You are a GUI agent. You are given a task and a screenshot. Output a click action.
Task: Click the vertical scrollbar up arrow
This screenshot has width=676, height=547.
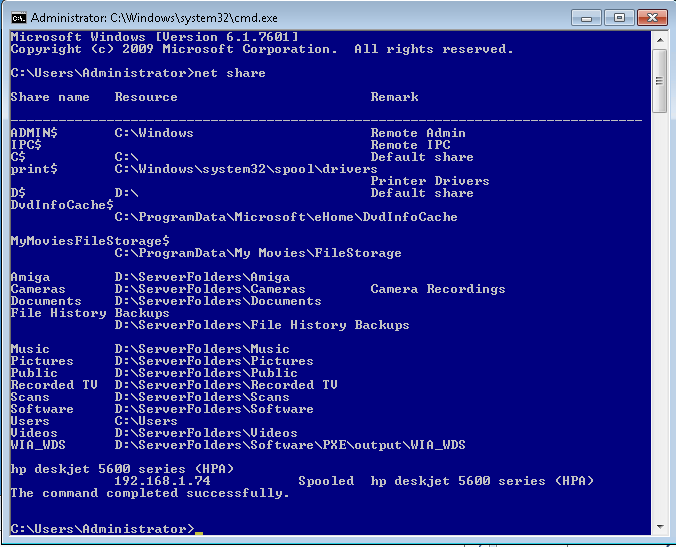tap(659, 39)
